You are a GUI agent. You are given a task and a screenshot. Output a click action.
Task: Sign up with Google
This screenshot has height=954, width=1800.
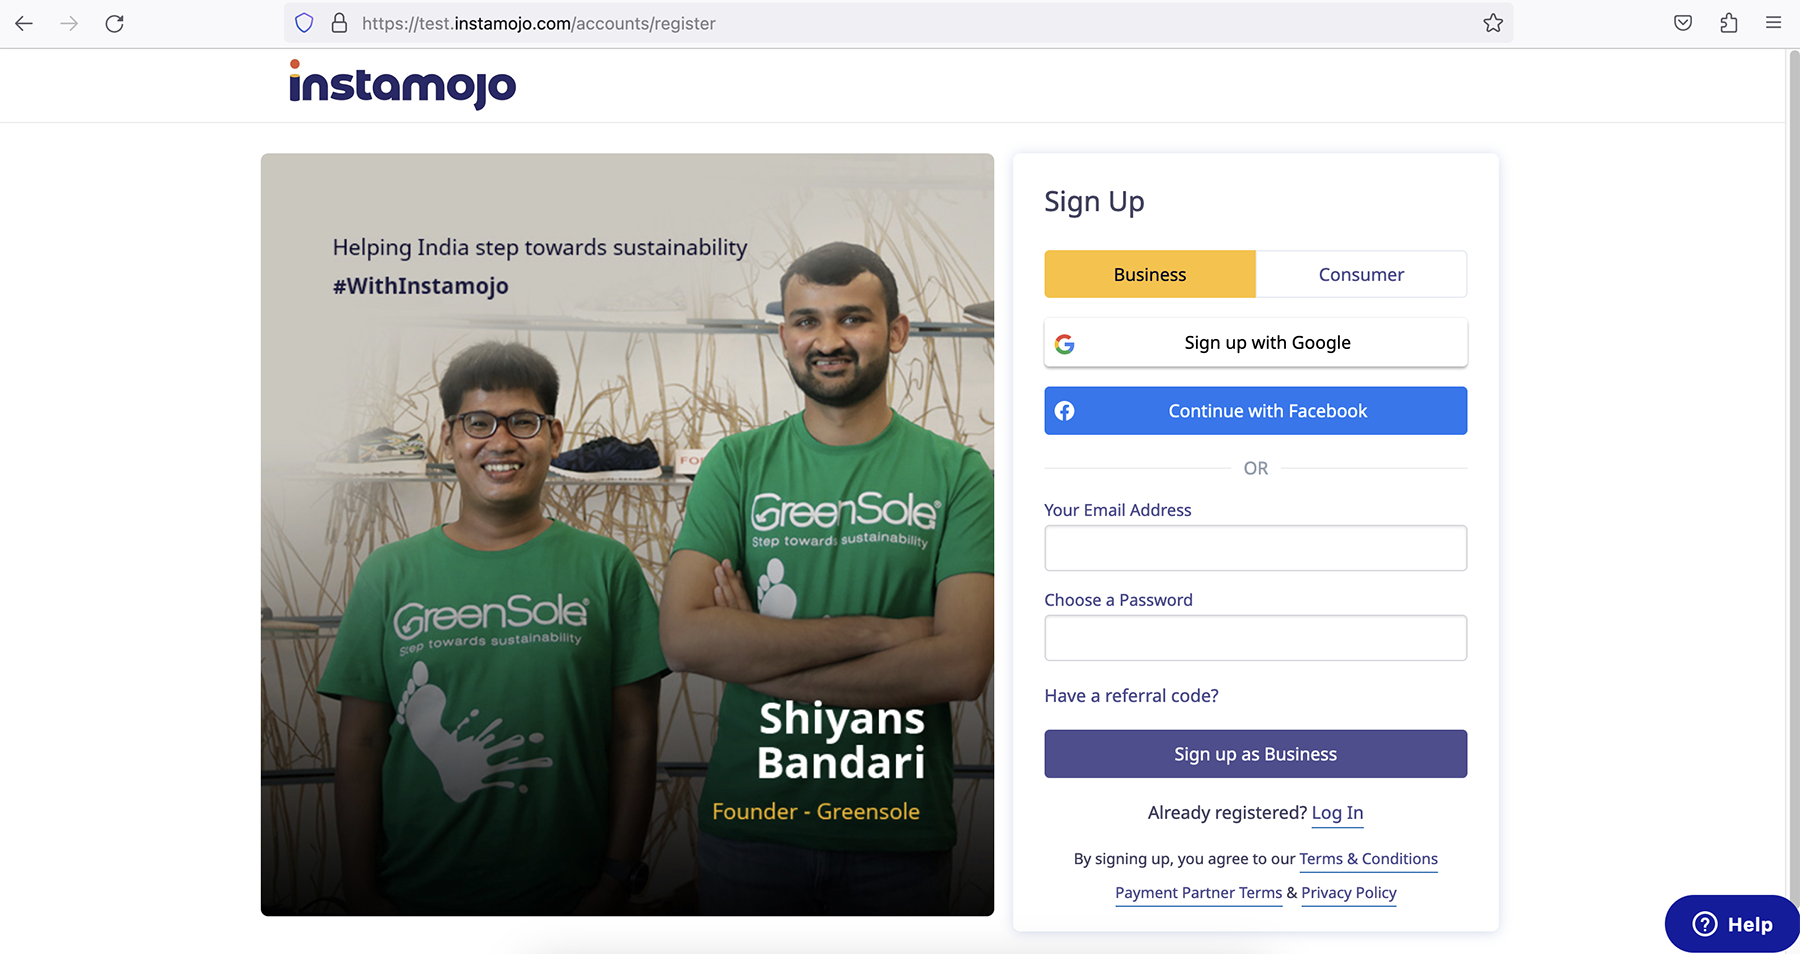pos(1256,343)
